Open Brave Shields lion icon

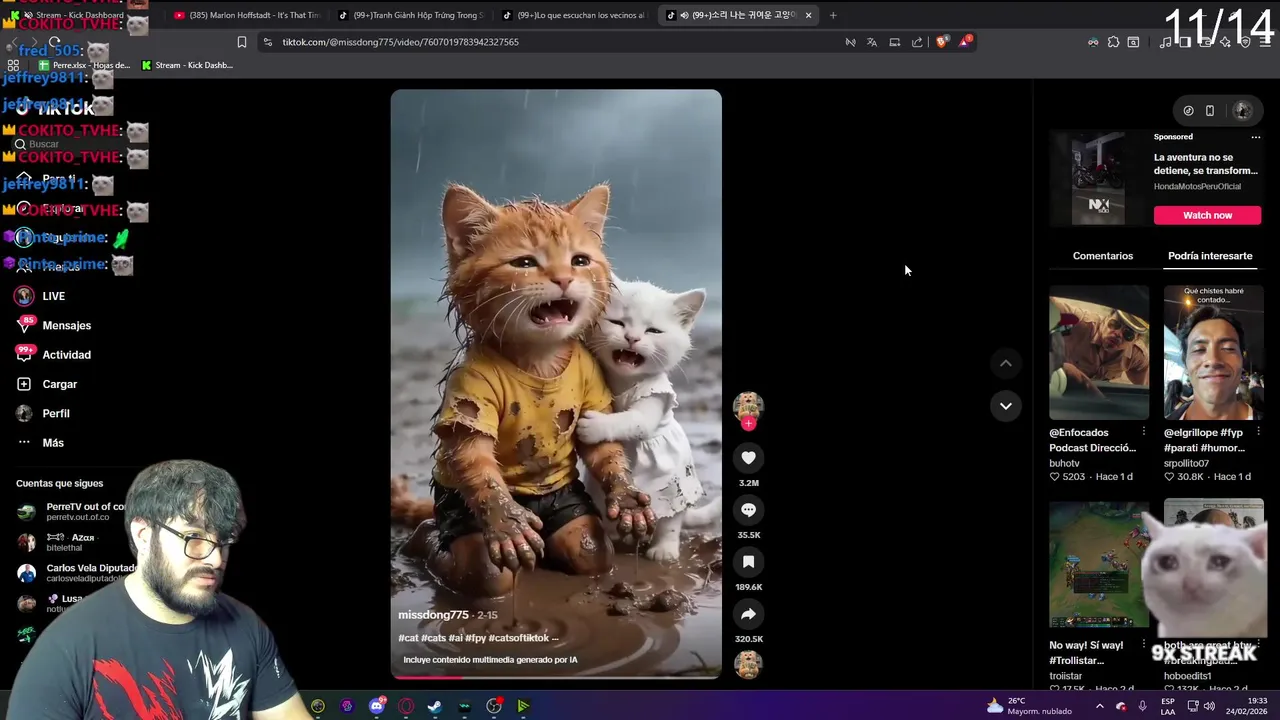941,42
